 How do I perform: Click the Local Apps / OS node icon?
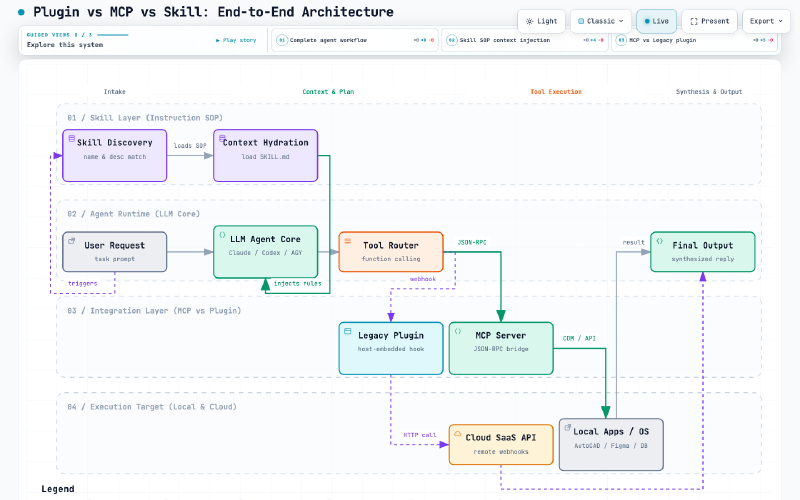pos(567,428)
